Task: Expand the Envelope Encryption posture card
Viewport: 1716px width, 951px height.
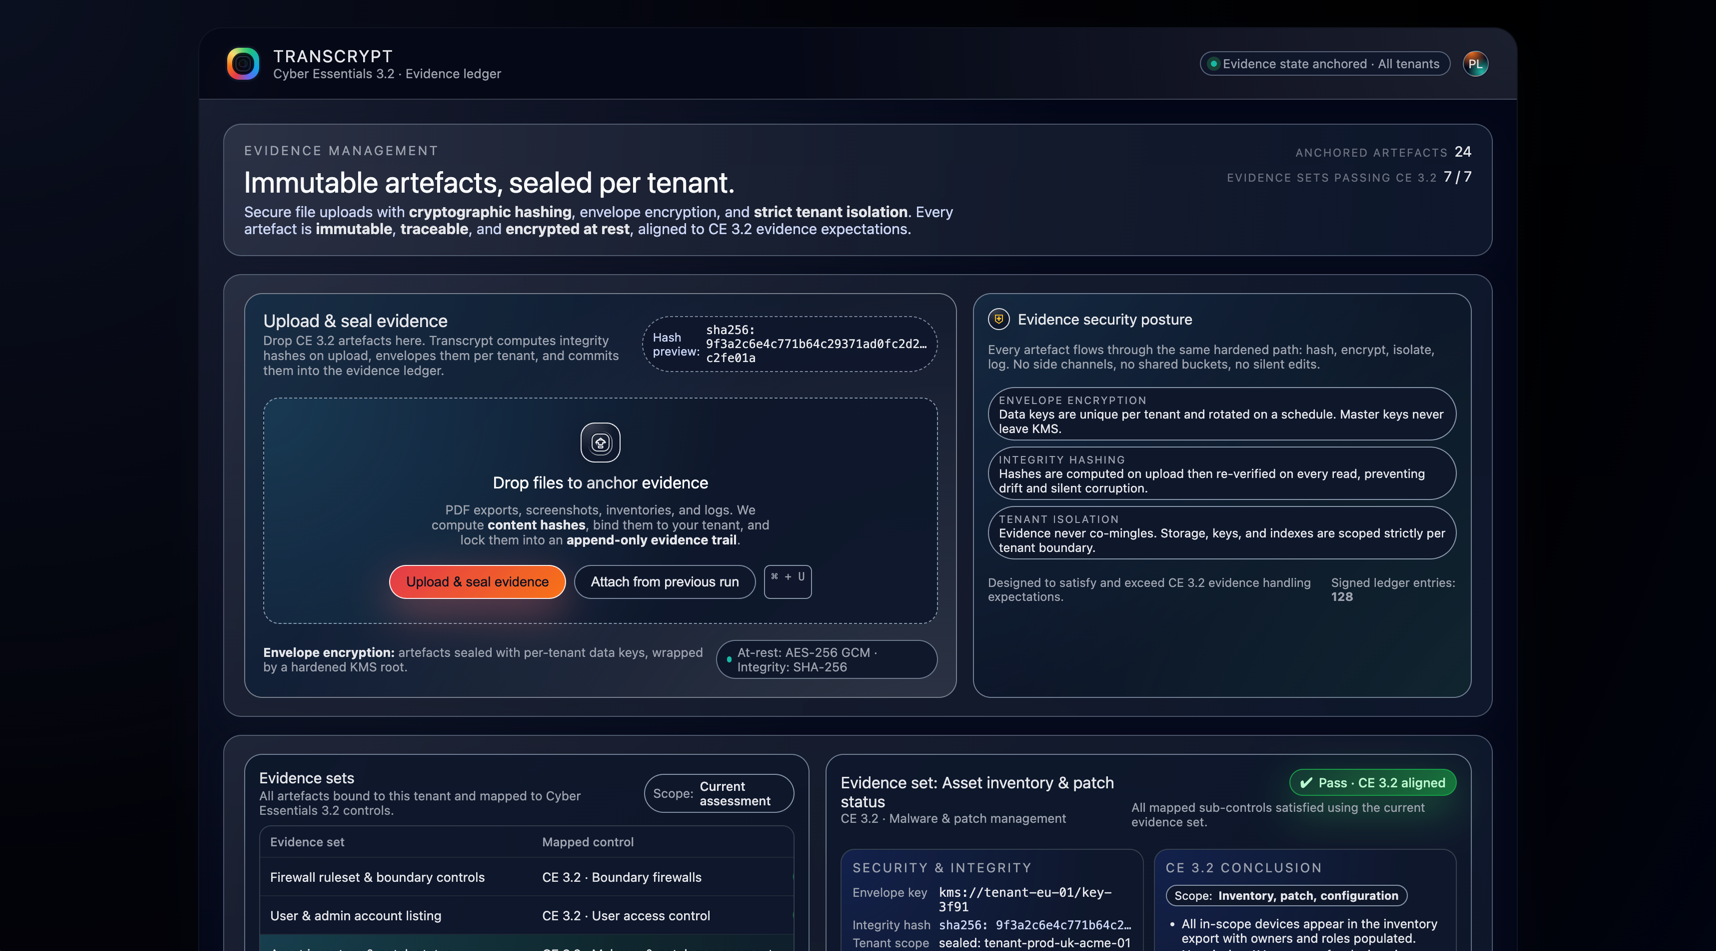Action: 1221,414
